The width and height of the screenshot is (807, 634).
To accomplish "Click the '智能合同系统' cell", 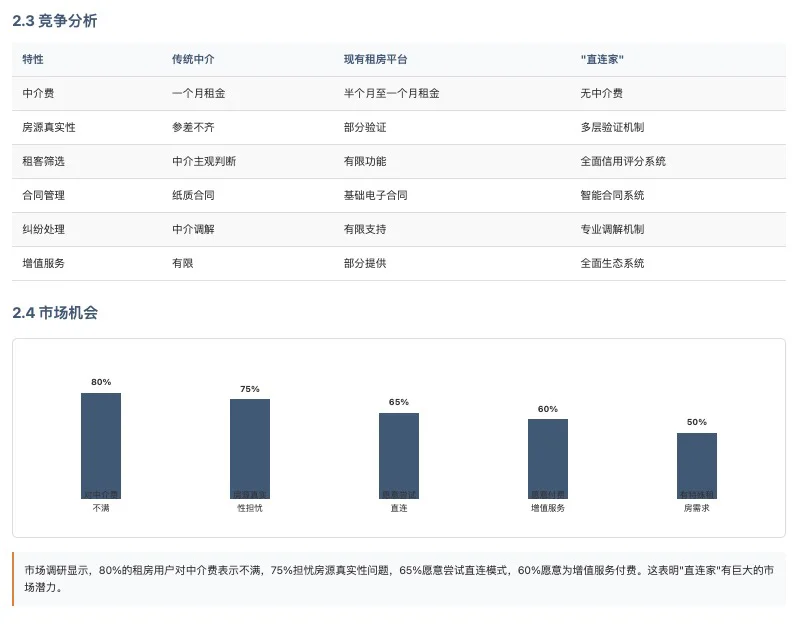I will click(612, 195).
